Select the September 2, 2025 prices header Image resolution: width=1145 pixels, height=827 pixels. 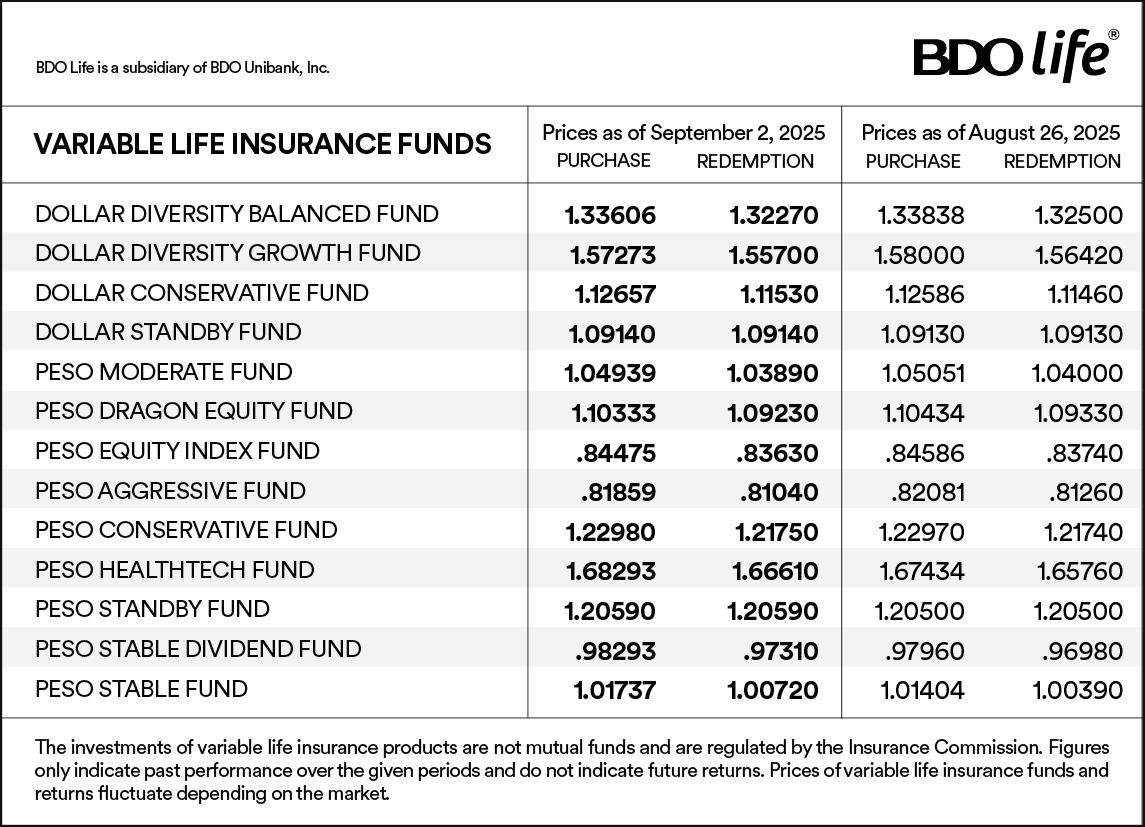[684, 132]
